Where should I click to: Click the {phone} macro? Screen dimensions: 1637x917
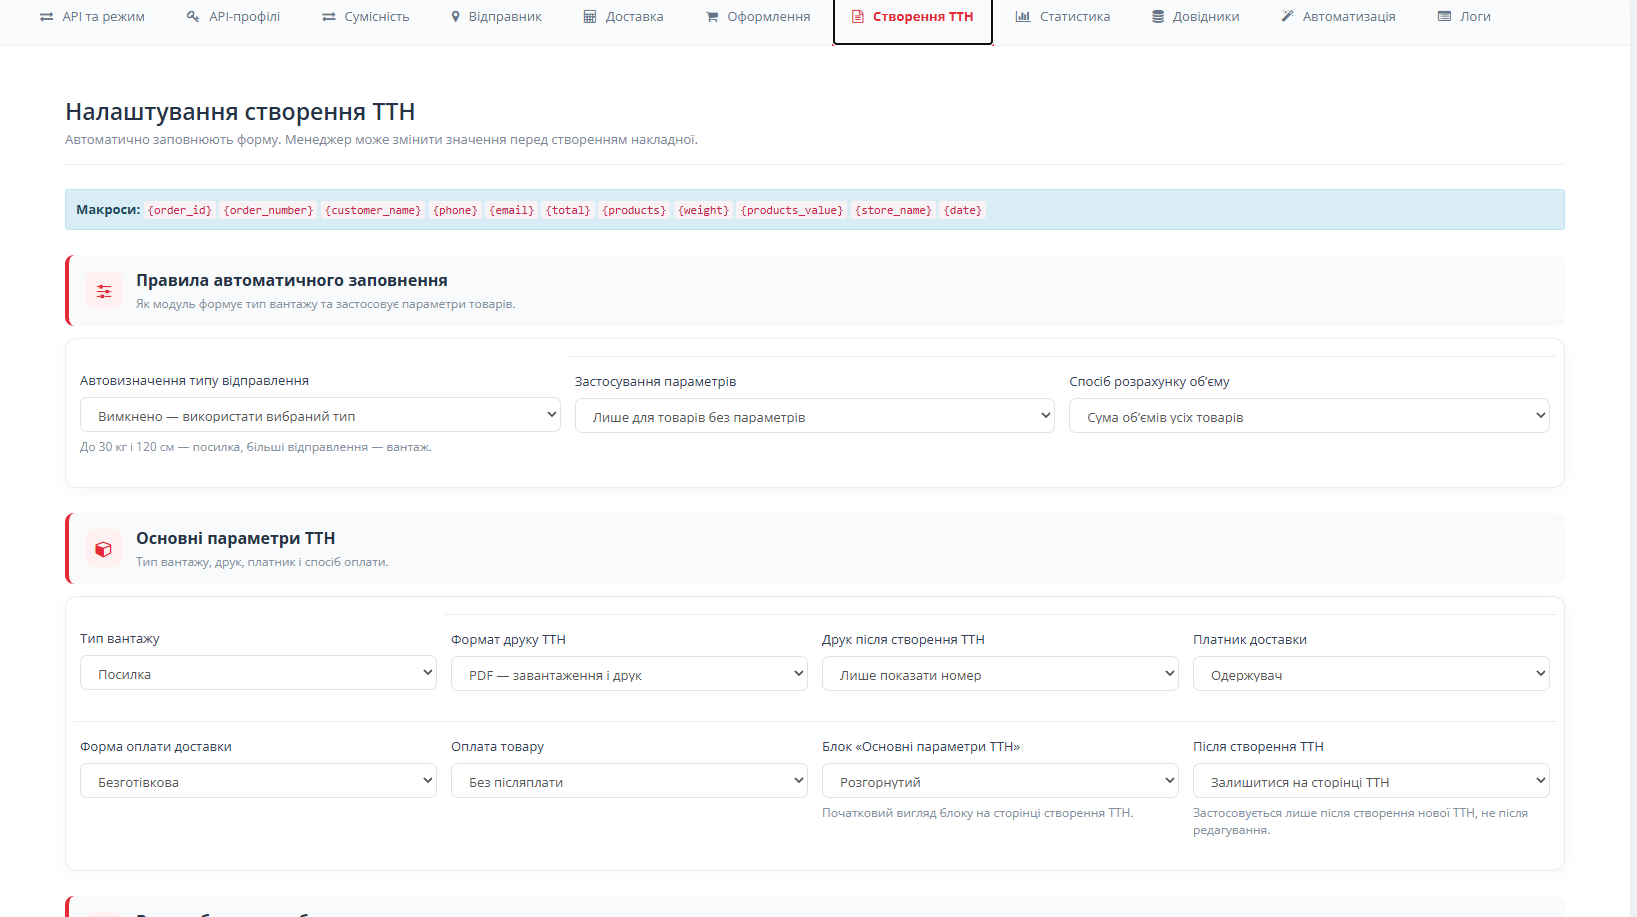tap(455, 210)
